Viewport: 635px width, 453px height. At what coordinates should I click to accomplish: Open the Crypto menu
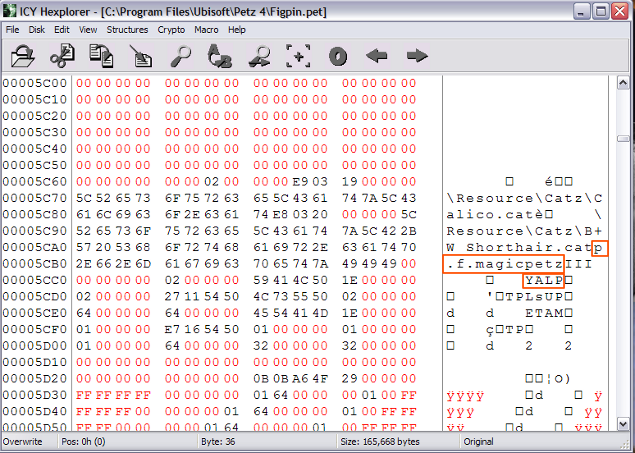coord(171,30)
